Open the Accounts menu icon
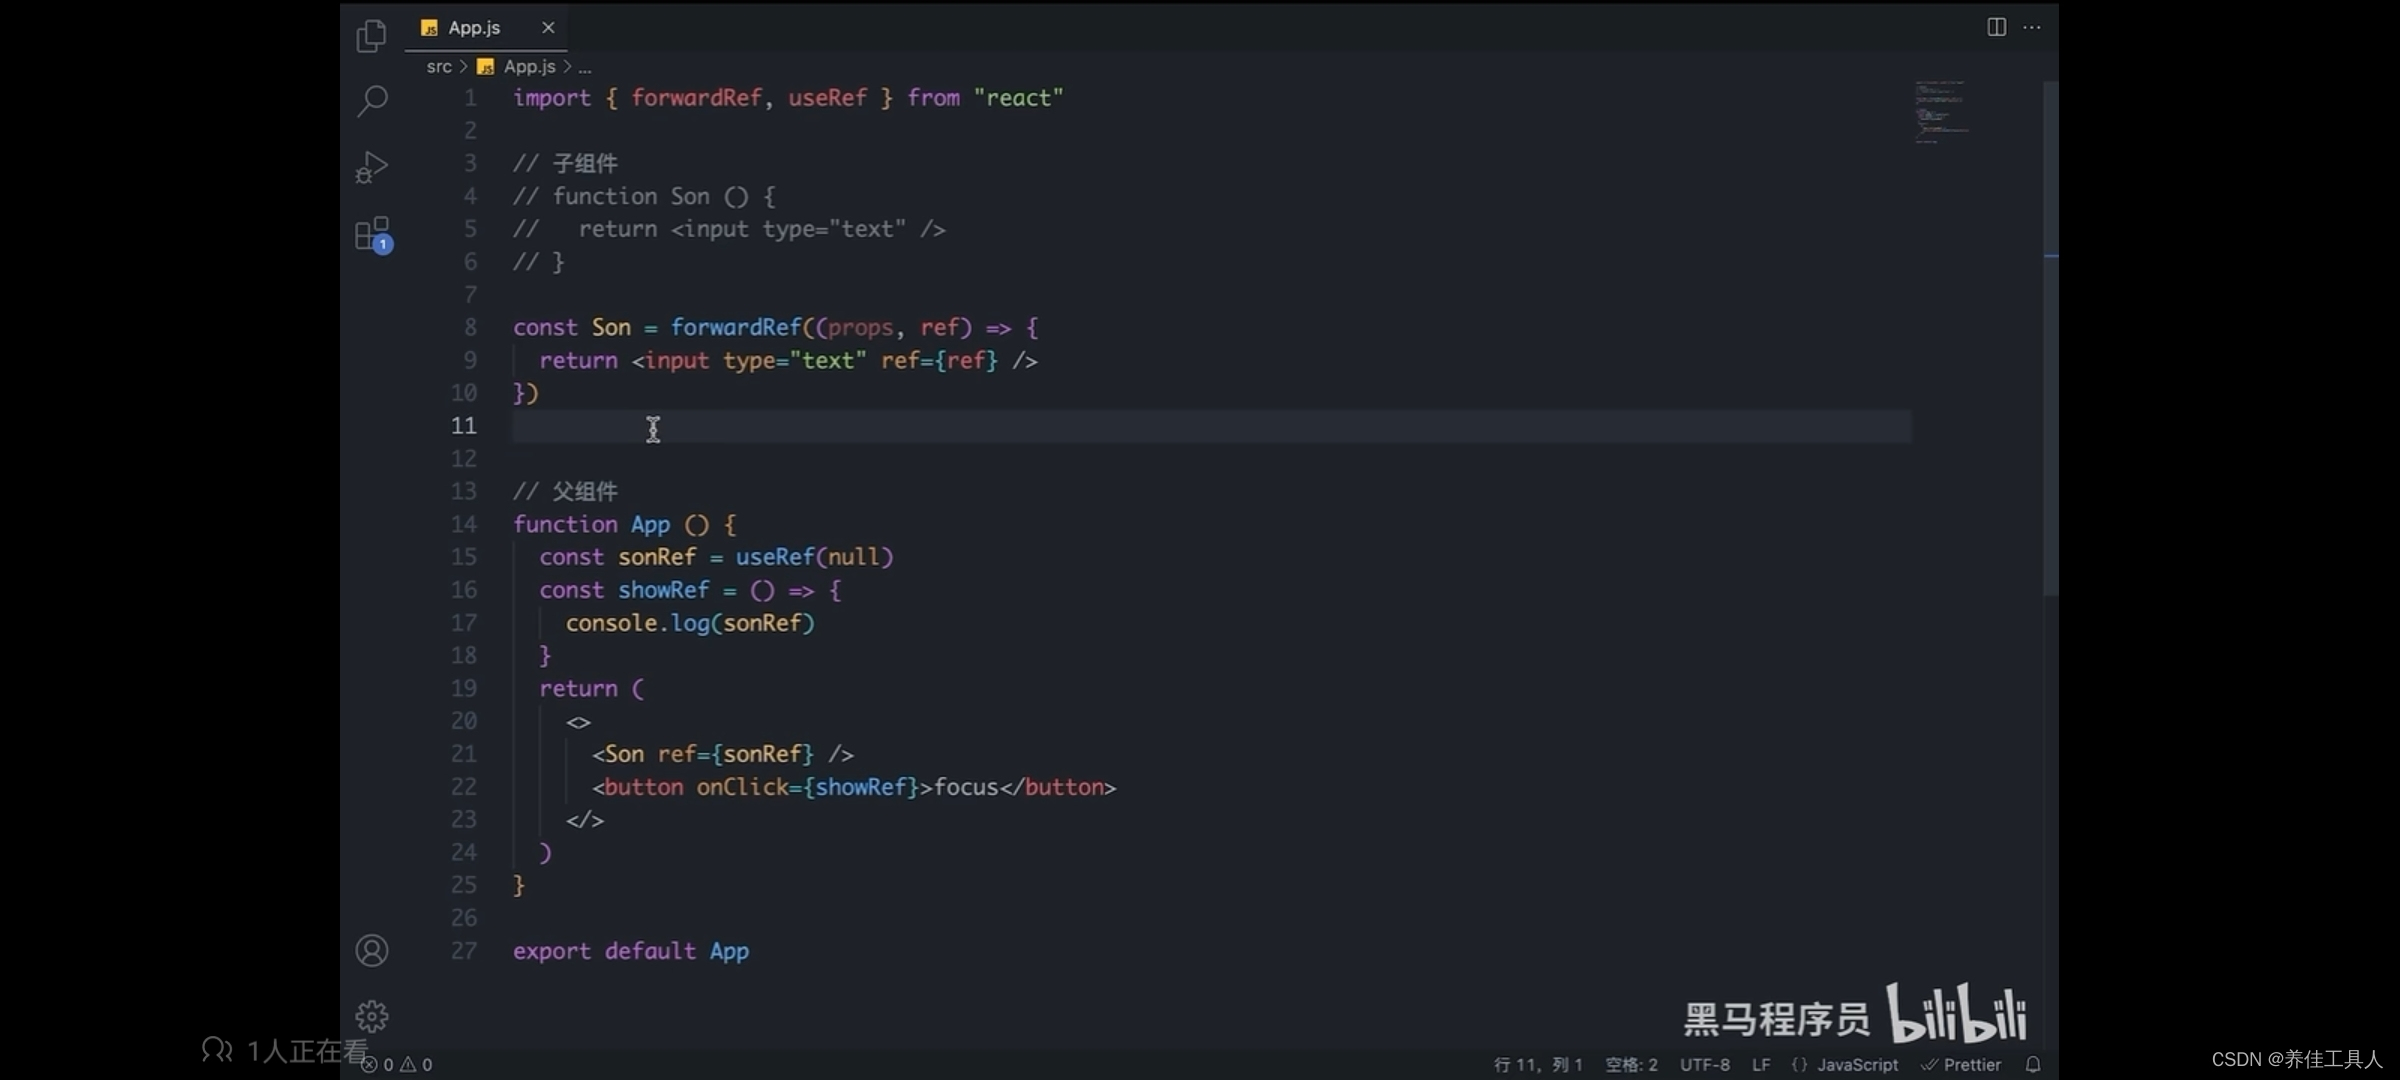Viewport: 2400px width, 1080px height. point(372,950)
